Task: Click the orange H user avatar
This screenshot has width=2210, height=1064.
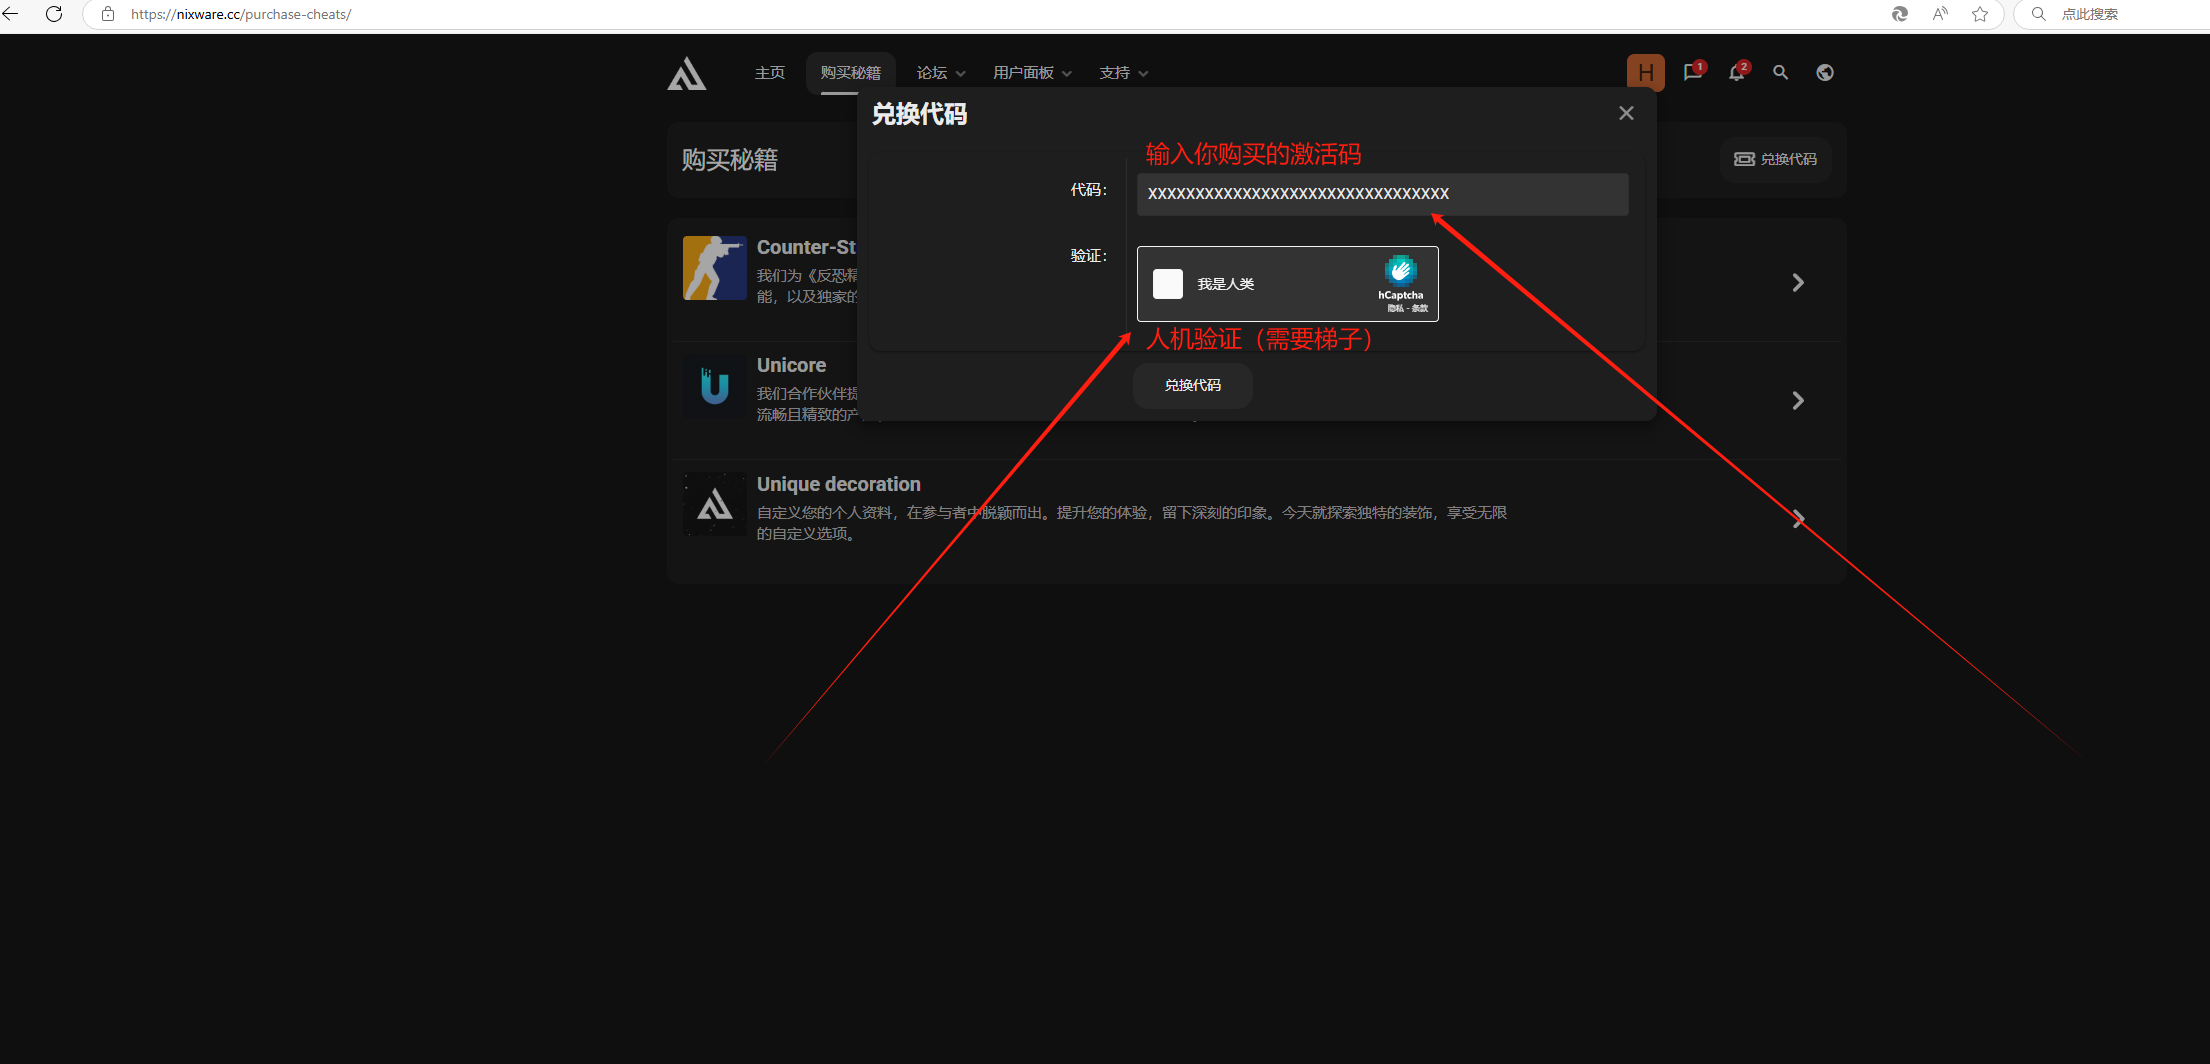Action: (x=1645, y=73)
